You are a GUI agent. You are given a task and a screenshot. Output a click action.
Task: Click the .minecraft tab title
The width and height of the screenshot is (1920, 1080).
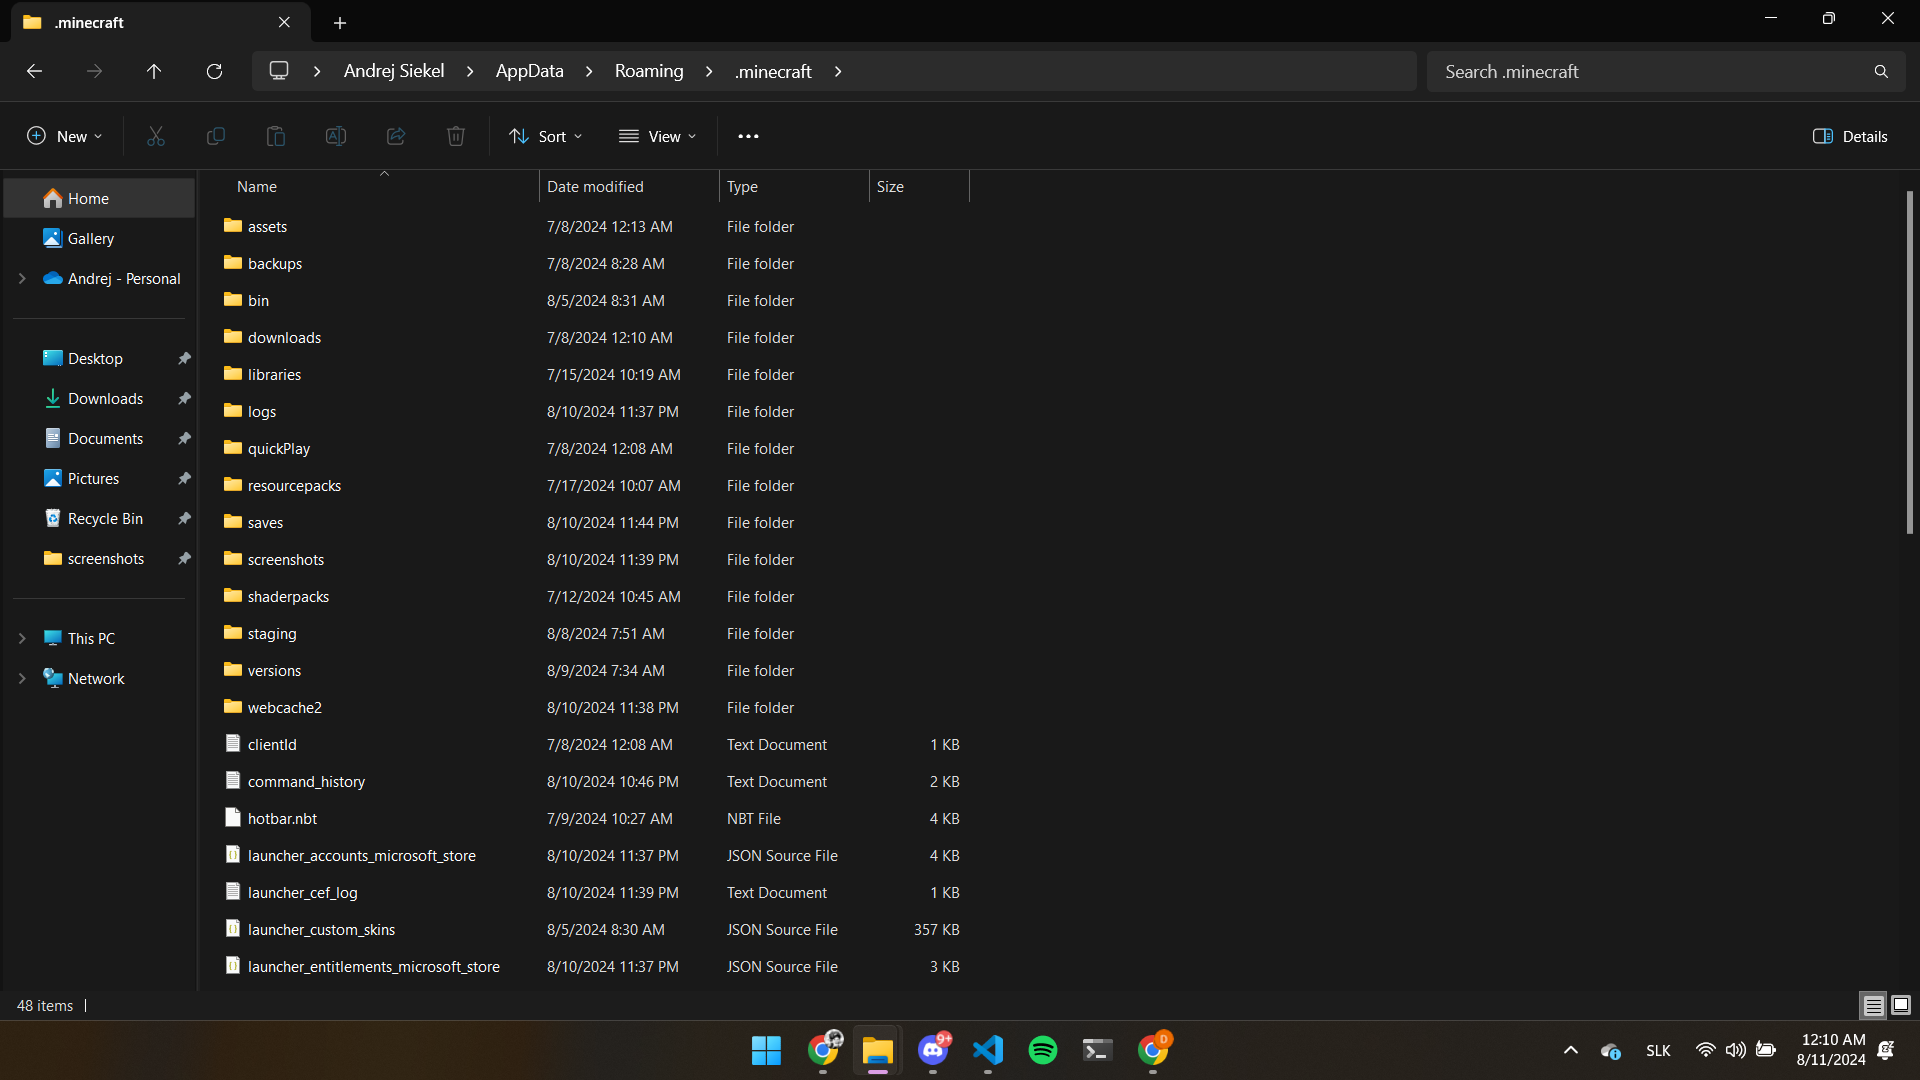pyautogui.click(x=90, y=22)
